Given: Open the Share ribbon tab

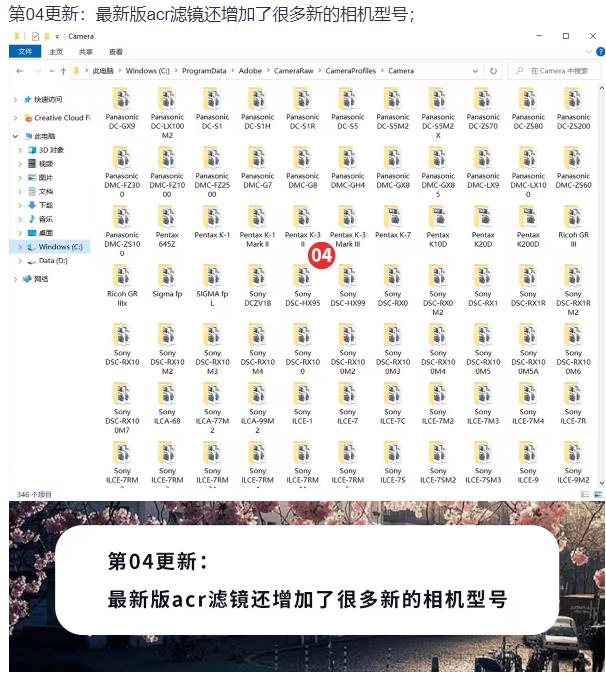Looking at the screenshot, I should coord(86,52).
